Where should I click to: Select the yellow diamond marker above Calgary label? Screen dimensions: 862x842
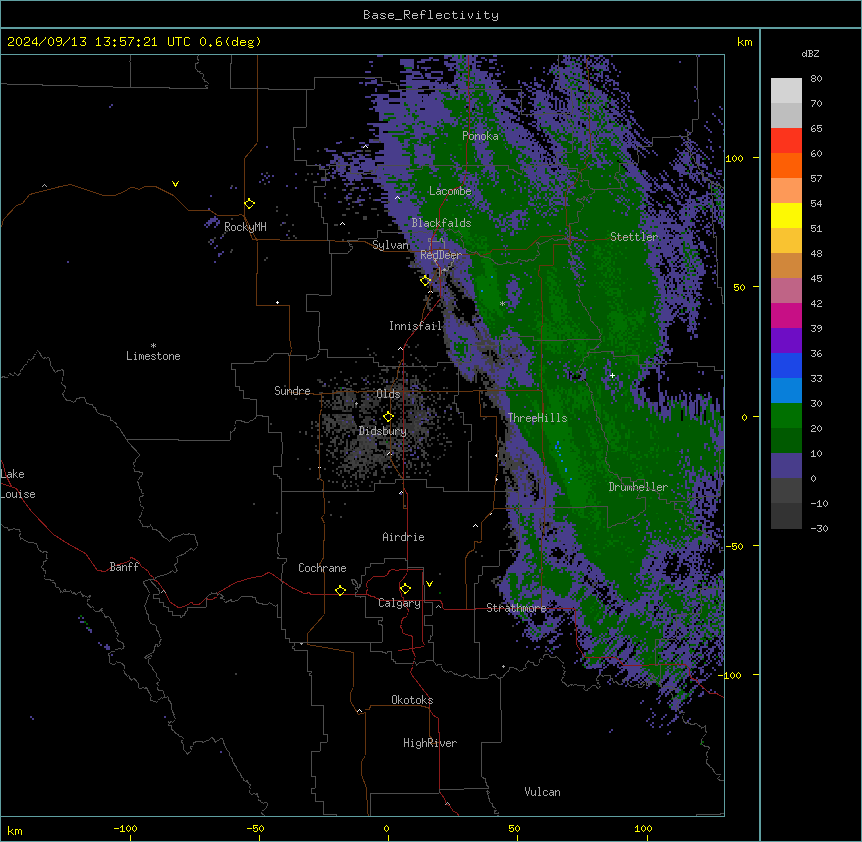405,589
